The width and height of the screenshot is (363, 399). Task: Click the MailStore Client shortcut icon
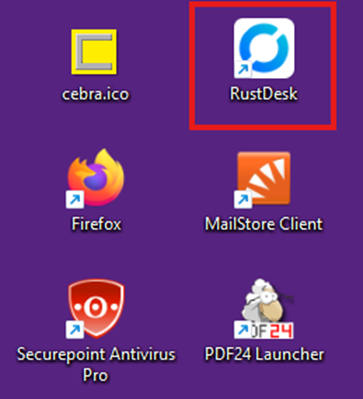pos(263,179)
